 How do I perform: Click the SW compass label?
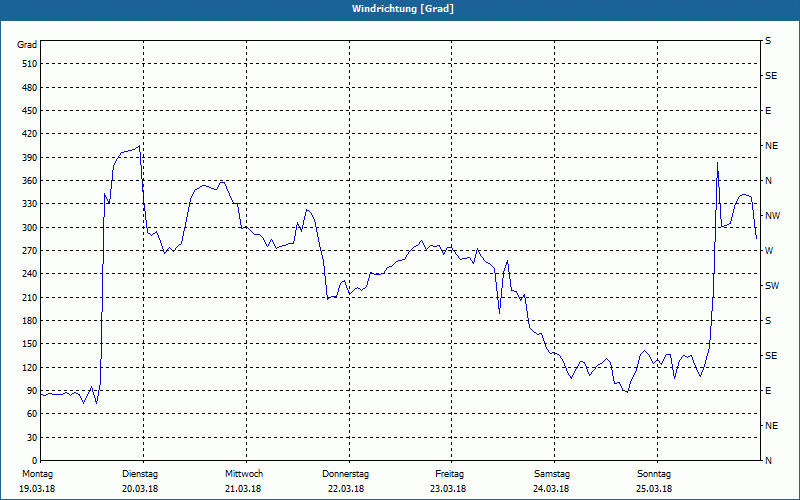tap(772, 286)
